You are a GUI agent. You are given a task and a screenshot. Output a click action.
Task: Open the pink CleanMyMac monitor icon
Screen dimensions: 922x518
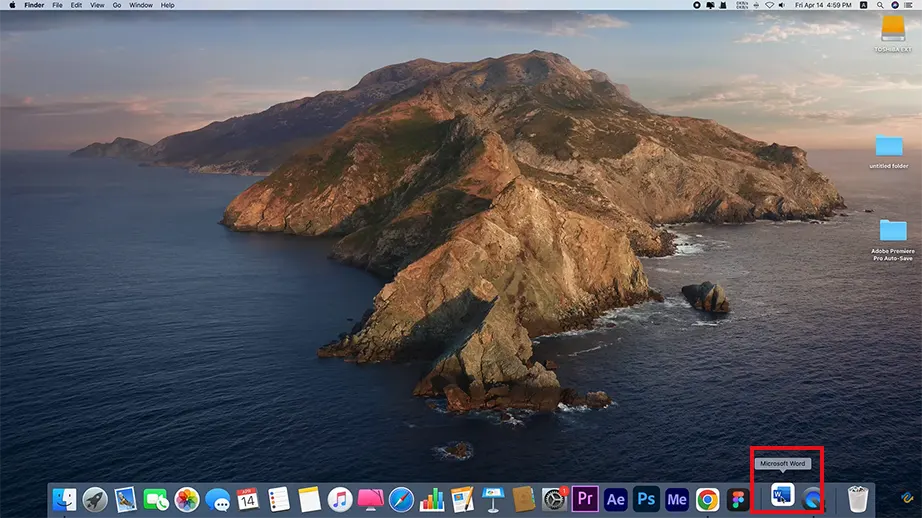point(370,500)
